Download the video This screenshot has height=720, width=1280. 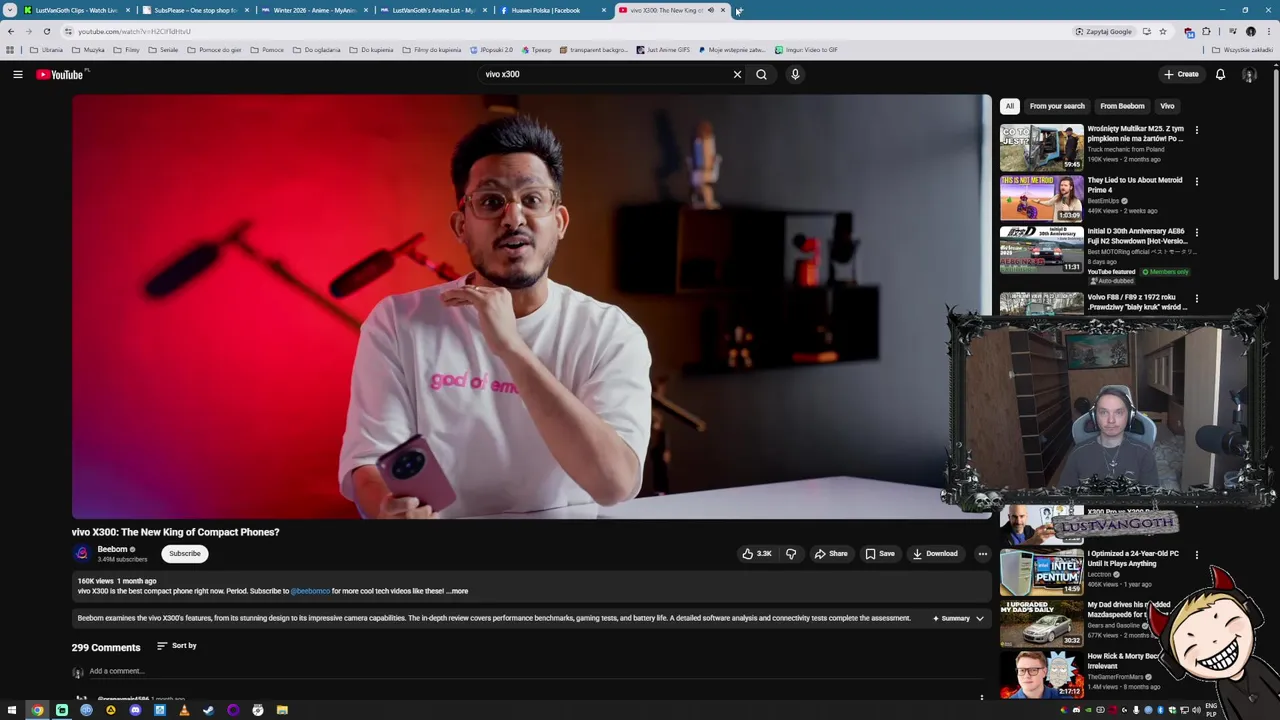pos(935,554)
